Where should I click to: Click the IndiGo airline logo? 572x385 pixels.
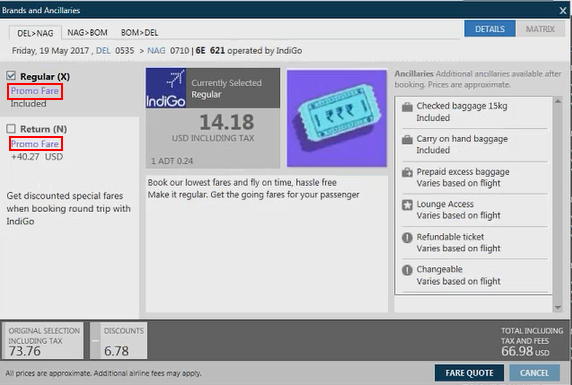point(166,88)
